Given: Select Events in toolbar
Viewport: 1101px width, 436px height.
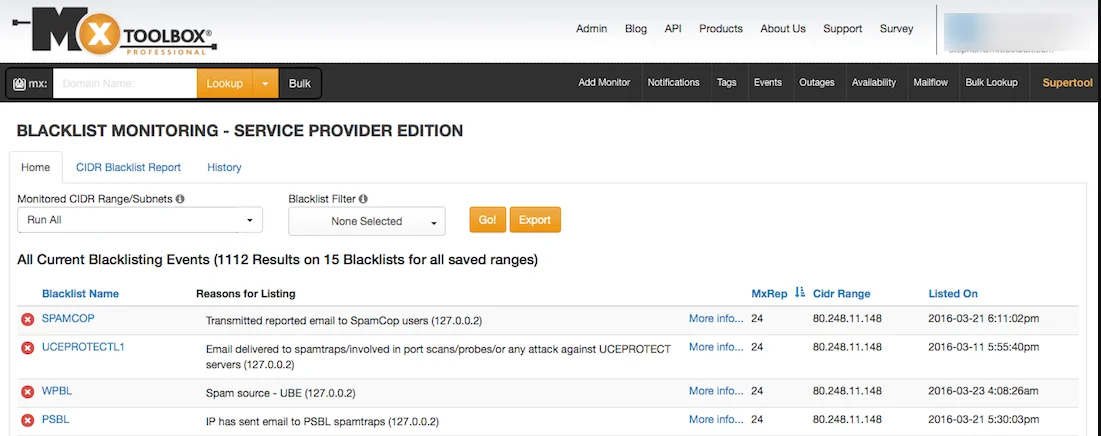Looking at the screenshot, I should click(x=767, y=82).
